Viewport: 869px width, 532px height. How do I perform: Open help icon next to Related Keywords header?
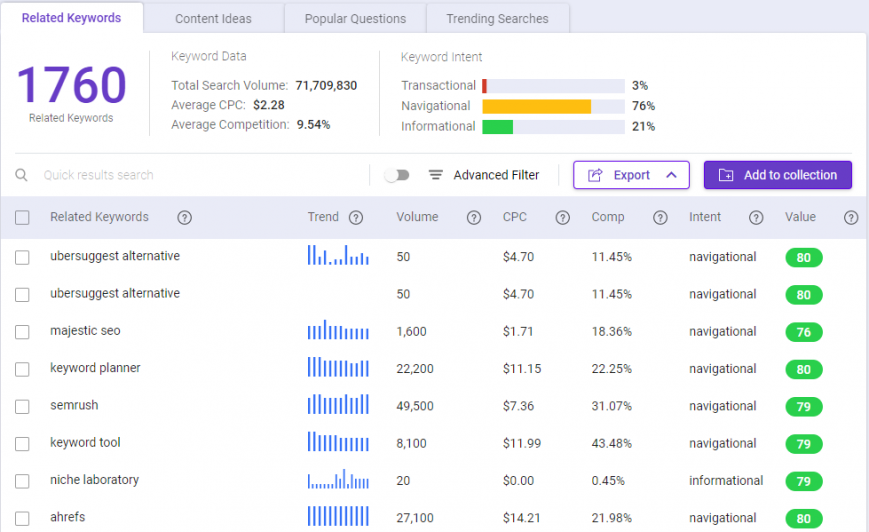click(x=185, y=218)
